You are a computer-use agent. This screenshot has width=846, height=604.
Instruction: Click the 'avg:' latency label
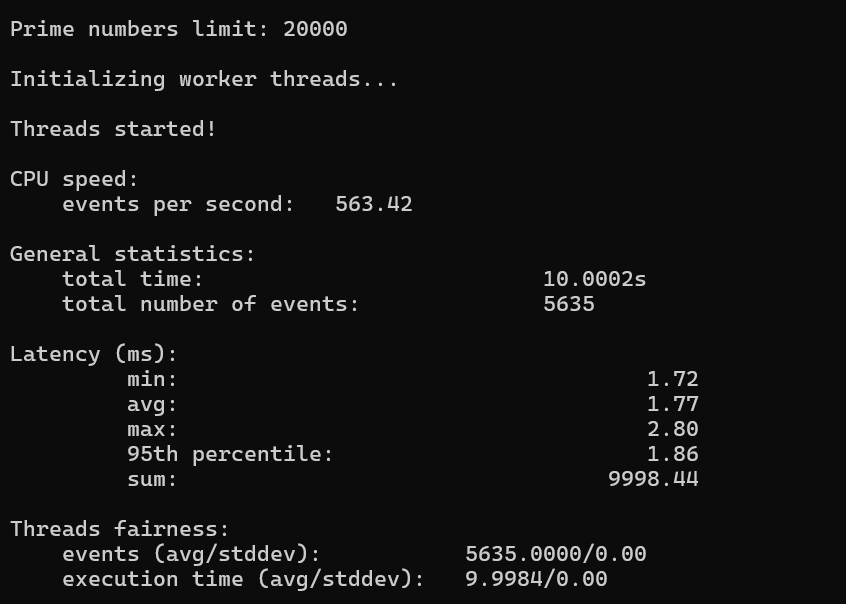click(152, 405)
